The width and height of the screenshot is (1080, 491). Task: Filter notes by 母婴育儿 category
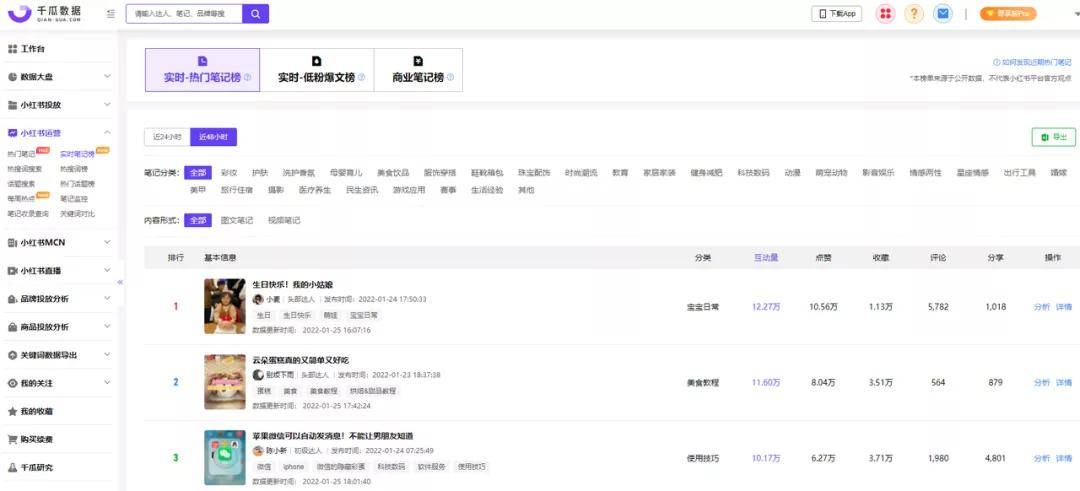346,172
